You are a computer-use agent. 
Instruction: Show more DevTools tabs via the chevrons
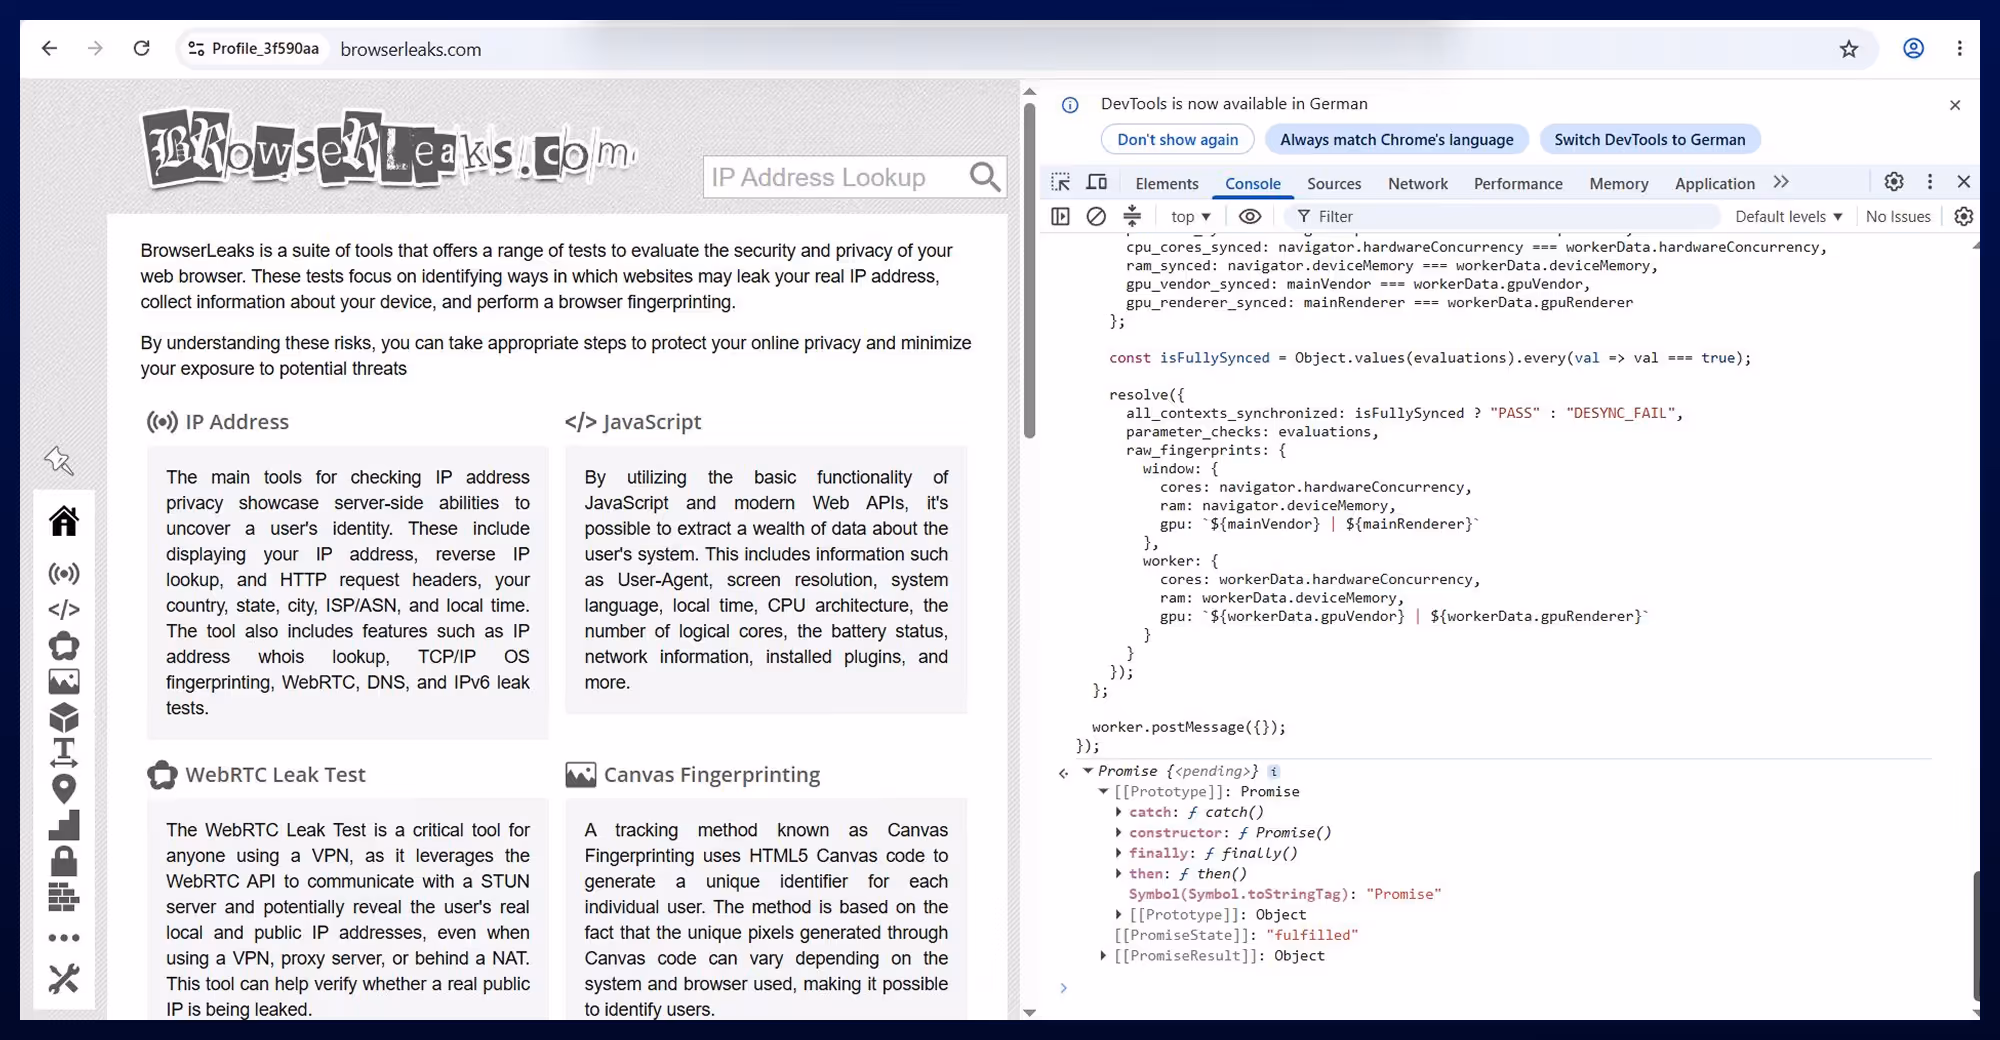pyautogui.click(x=1781, y=182)
